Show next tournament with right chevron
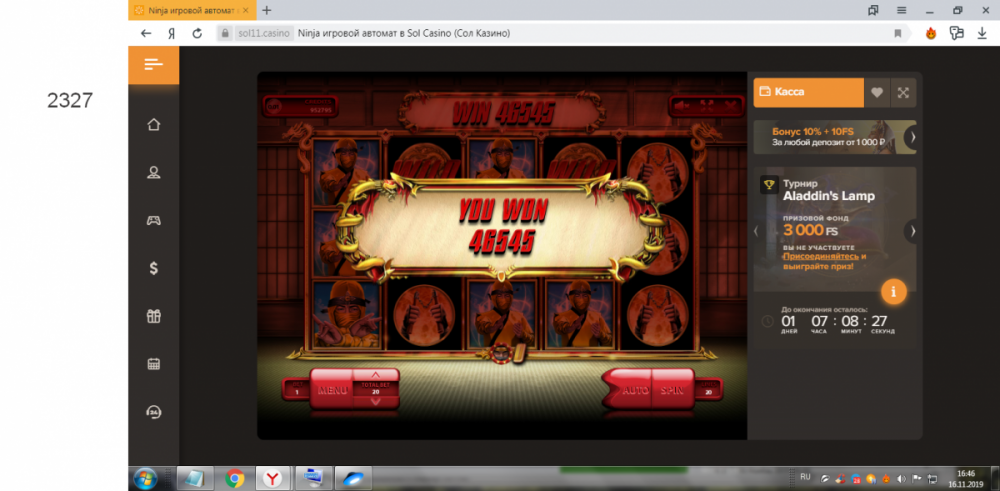This screenshot has height=491, width=1000. tap(910, 231)
